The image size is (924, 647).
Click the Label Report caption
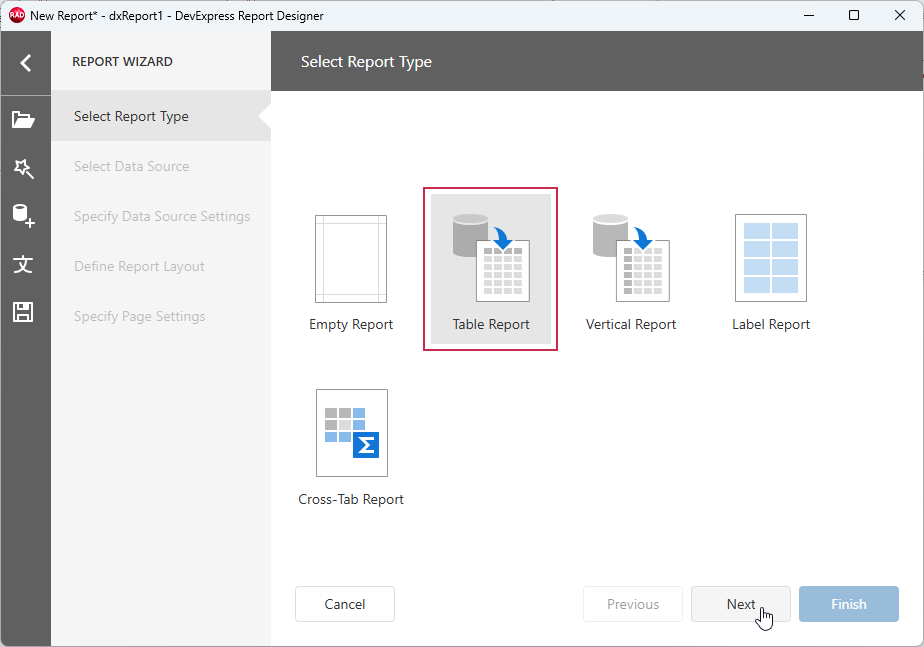pos(771,325)
